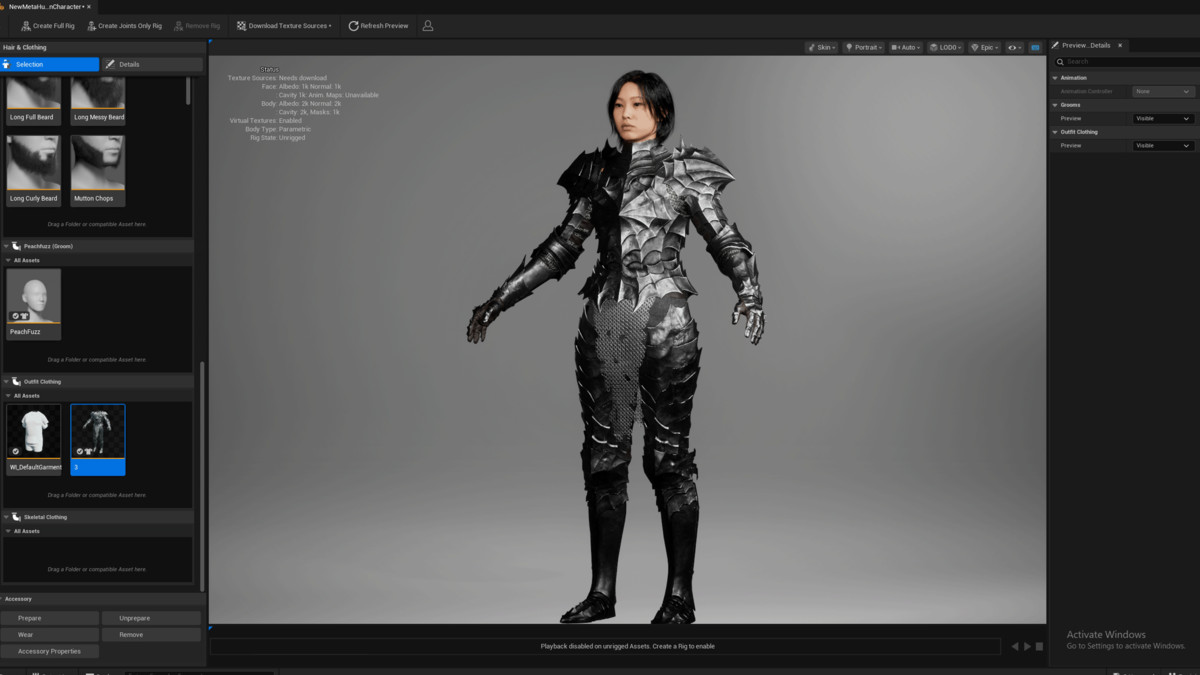1200x675 pixels.
Task: Click the user account silhouette icon
Action: click(x=428, y=26)
